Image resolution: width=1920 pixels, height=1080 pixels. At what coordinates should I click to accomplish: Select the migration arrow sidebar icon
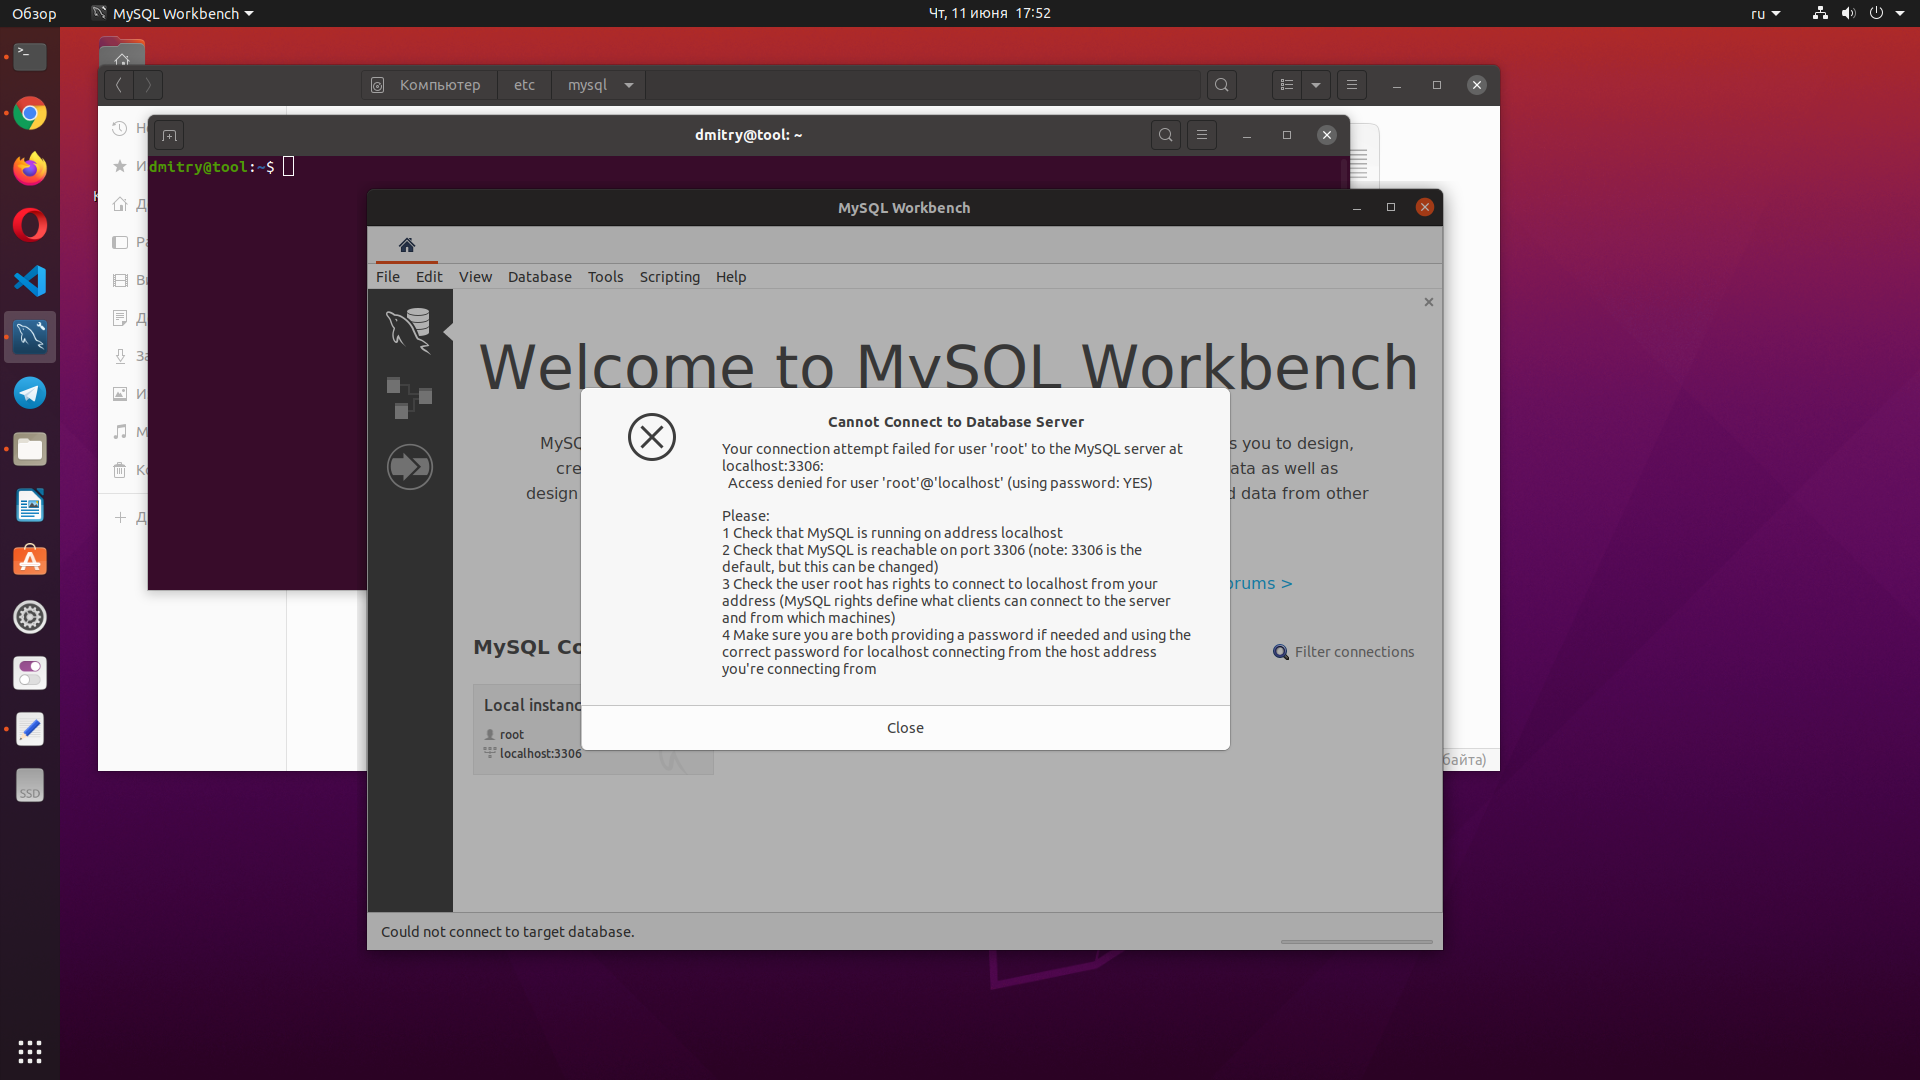pos(410,467)
